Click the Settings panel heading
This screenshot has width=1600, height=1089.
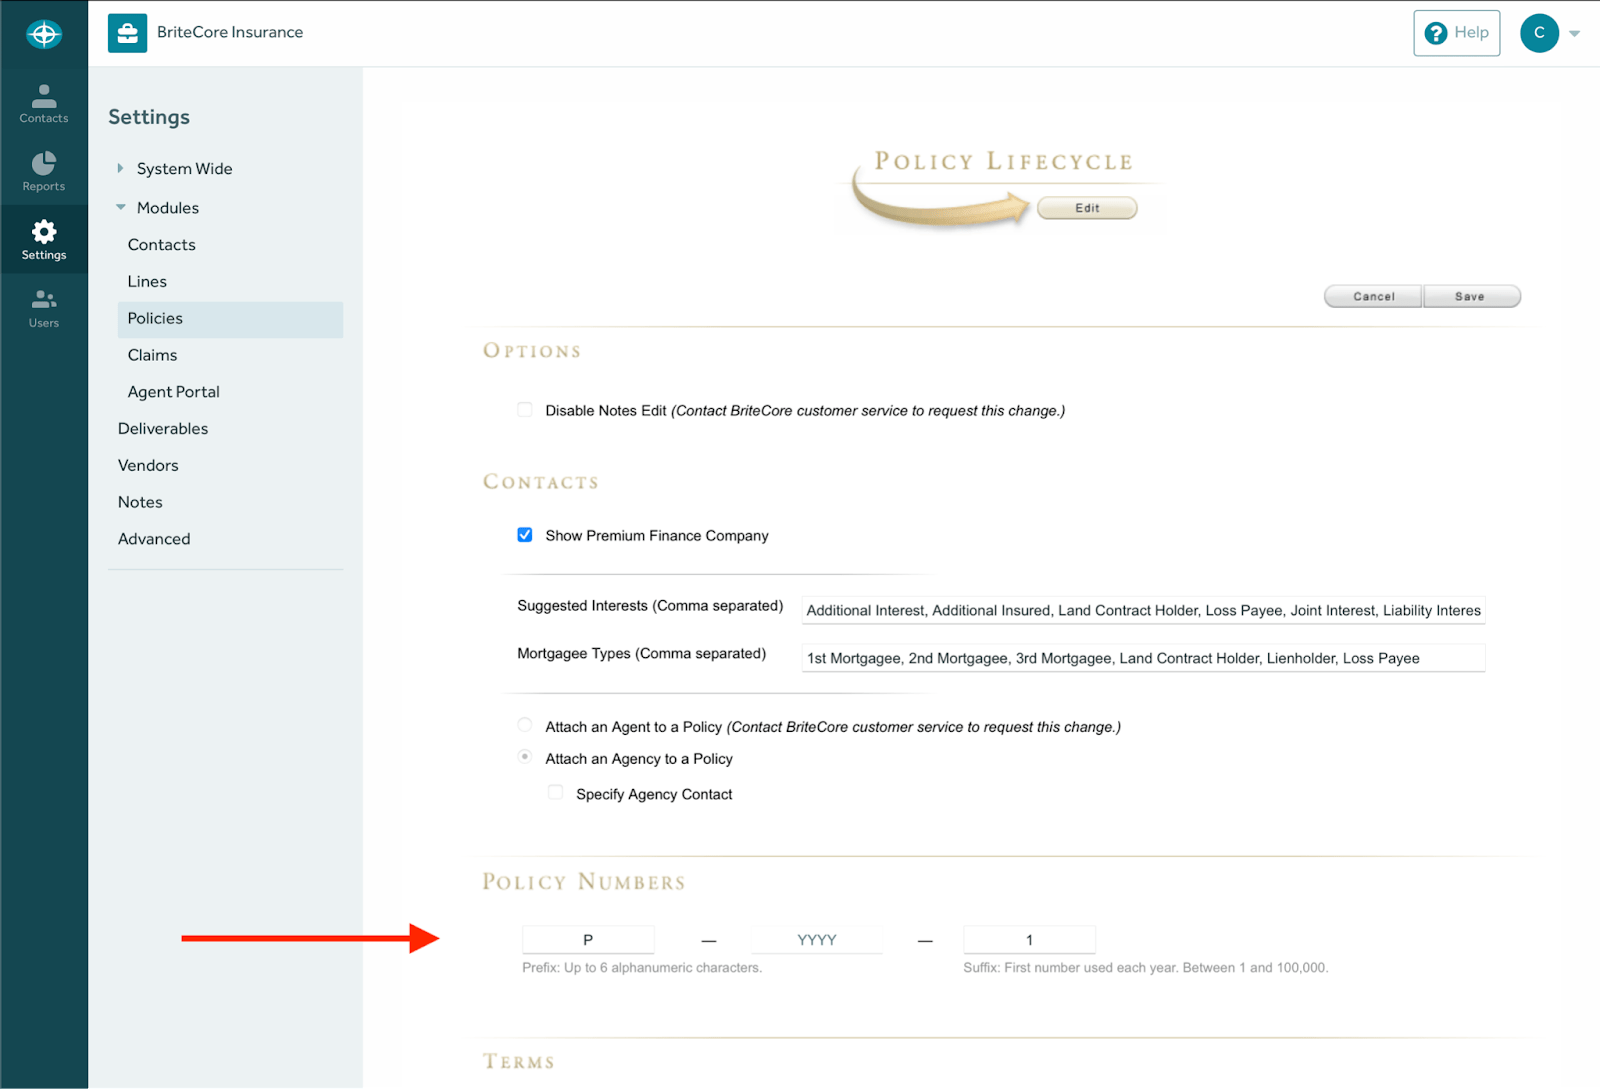149,117
